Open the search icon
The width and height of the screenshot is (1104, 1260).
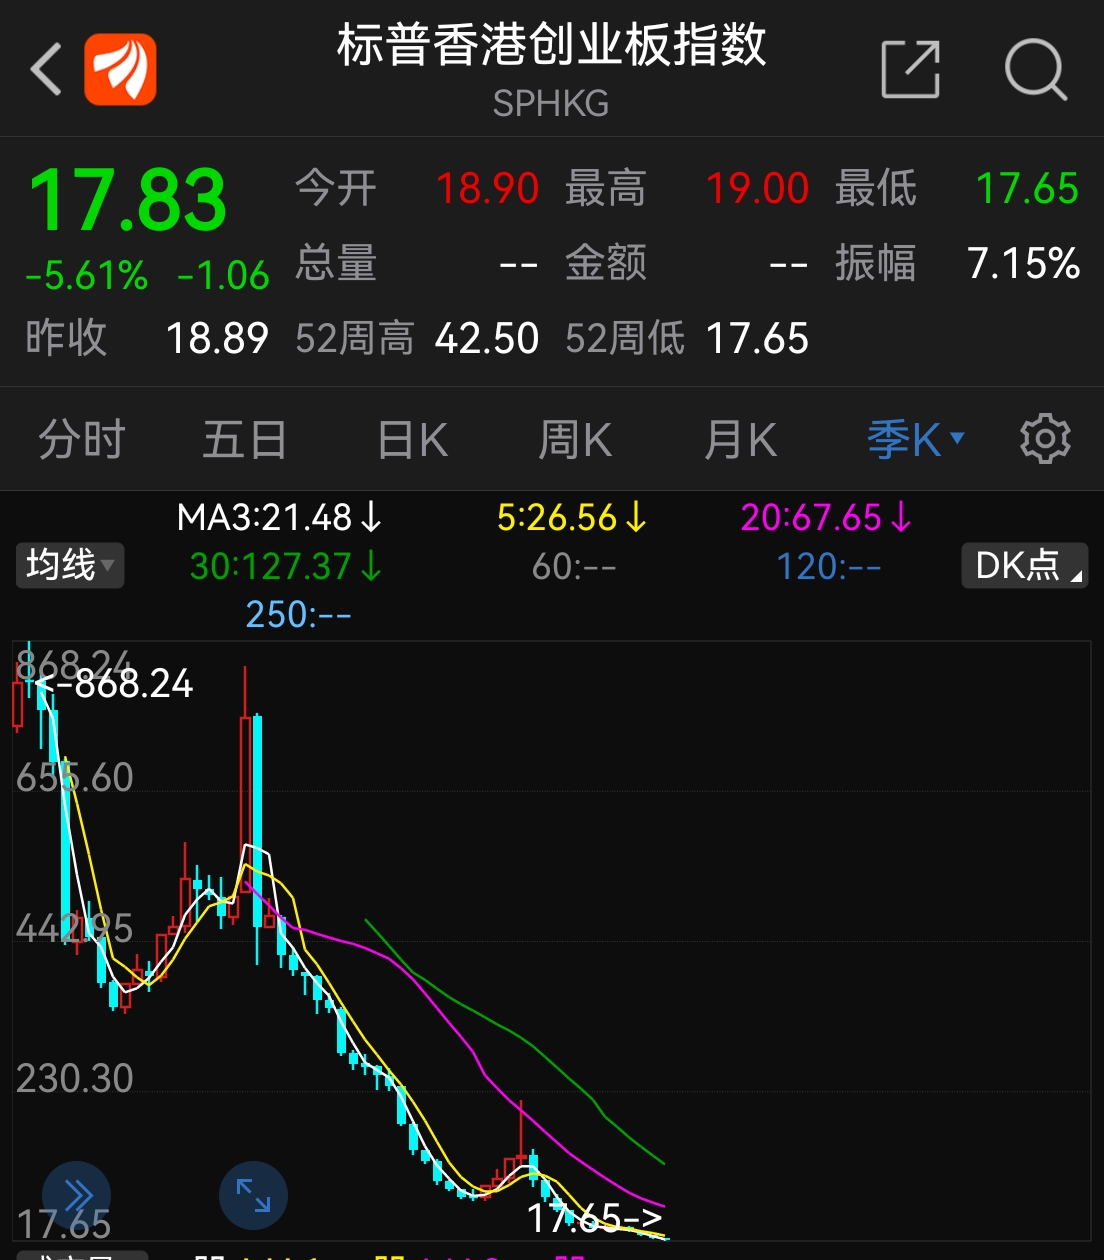(1037, 68)
